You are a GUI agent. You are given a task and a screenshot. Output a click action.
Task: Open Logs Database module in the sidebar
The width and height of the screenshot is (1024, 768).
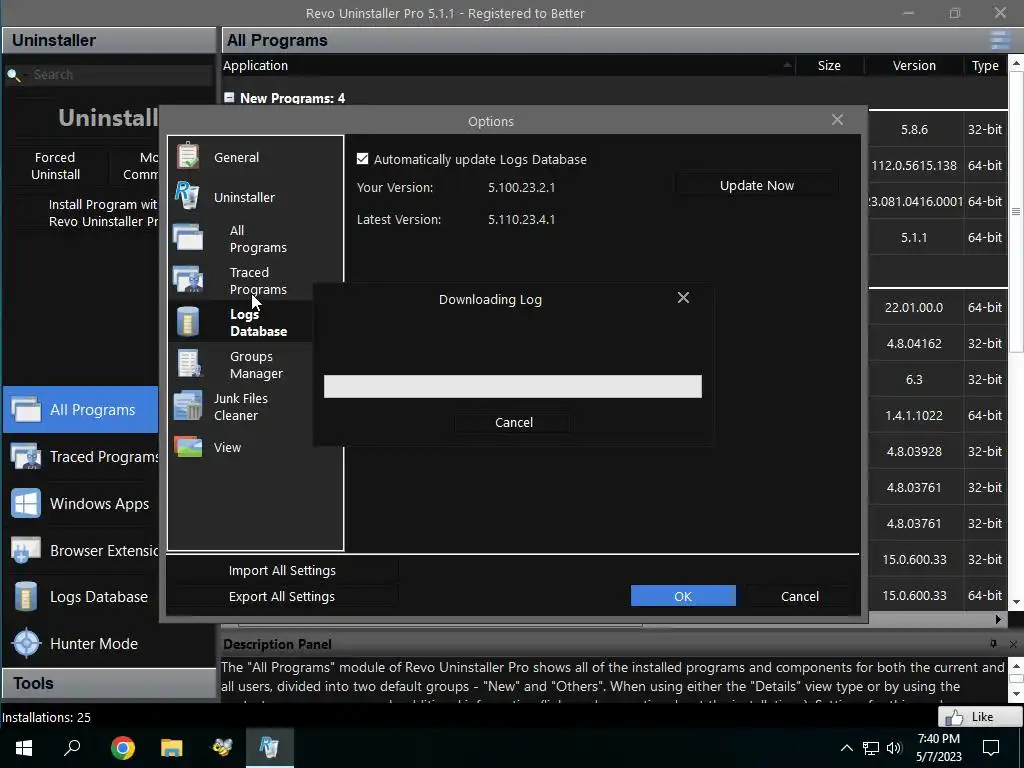tap(80, 597)
